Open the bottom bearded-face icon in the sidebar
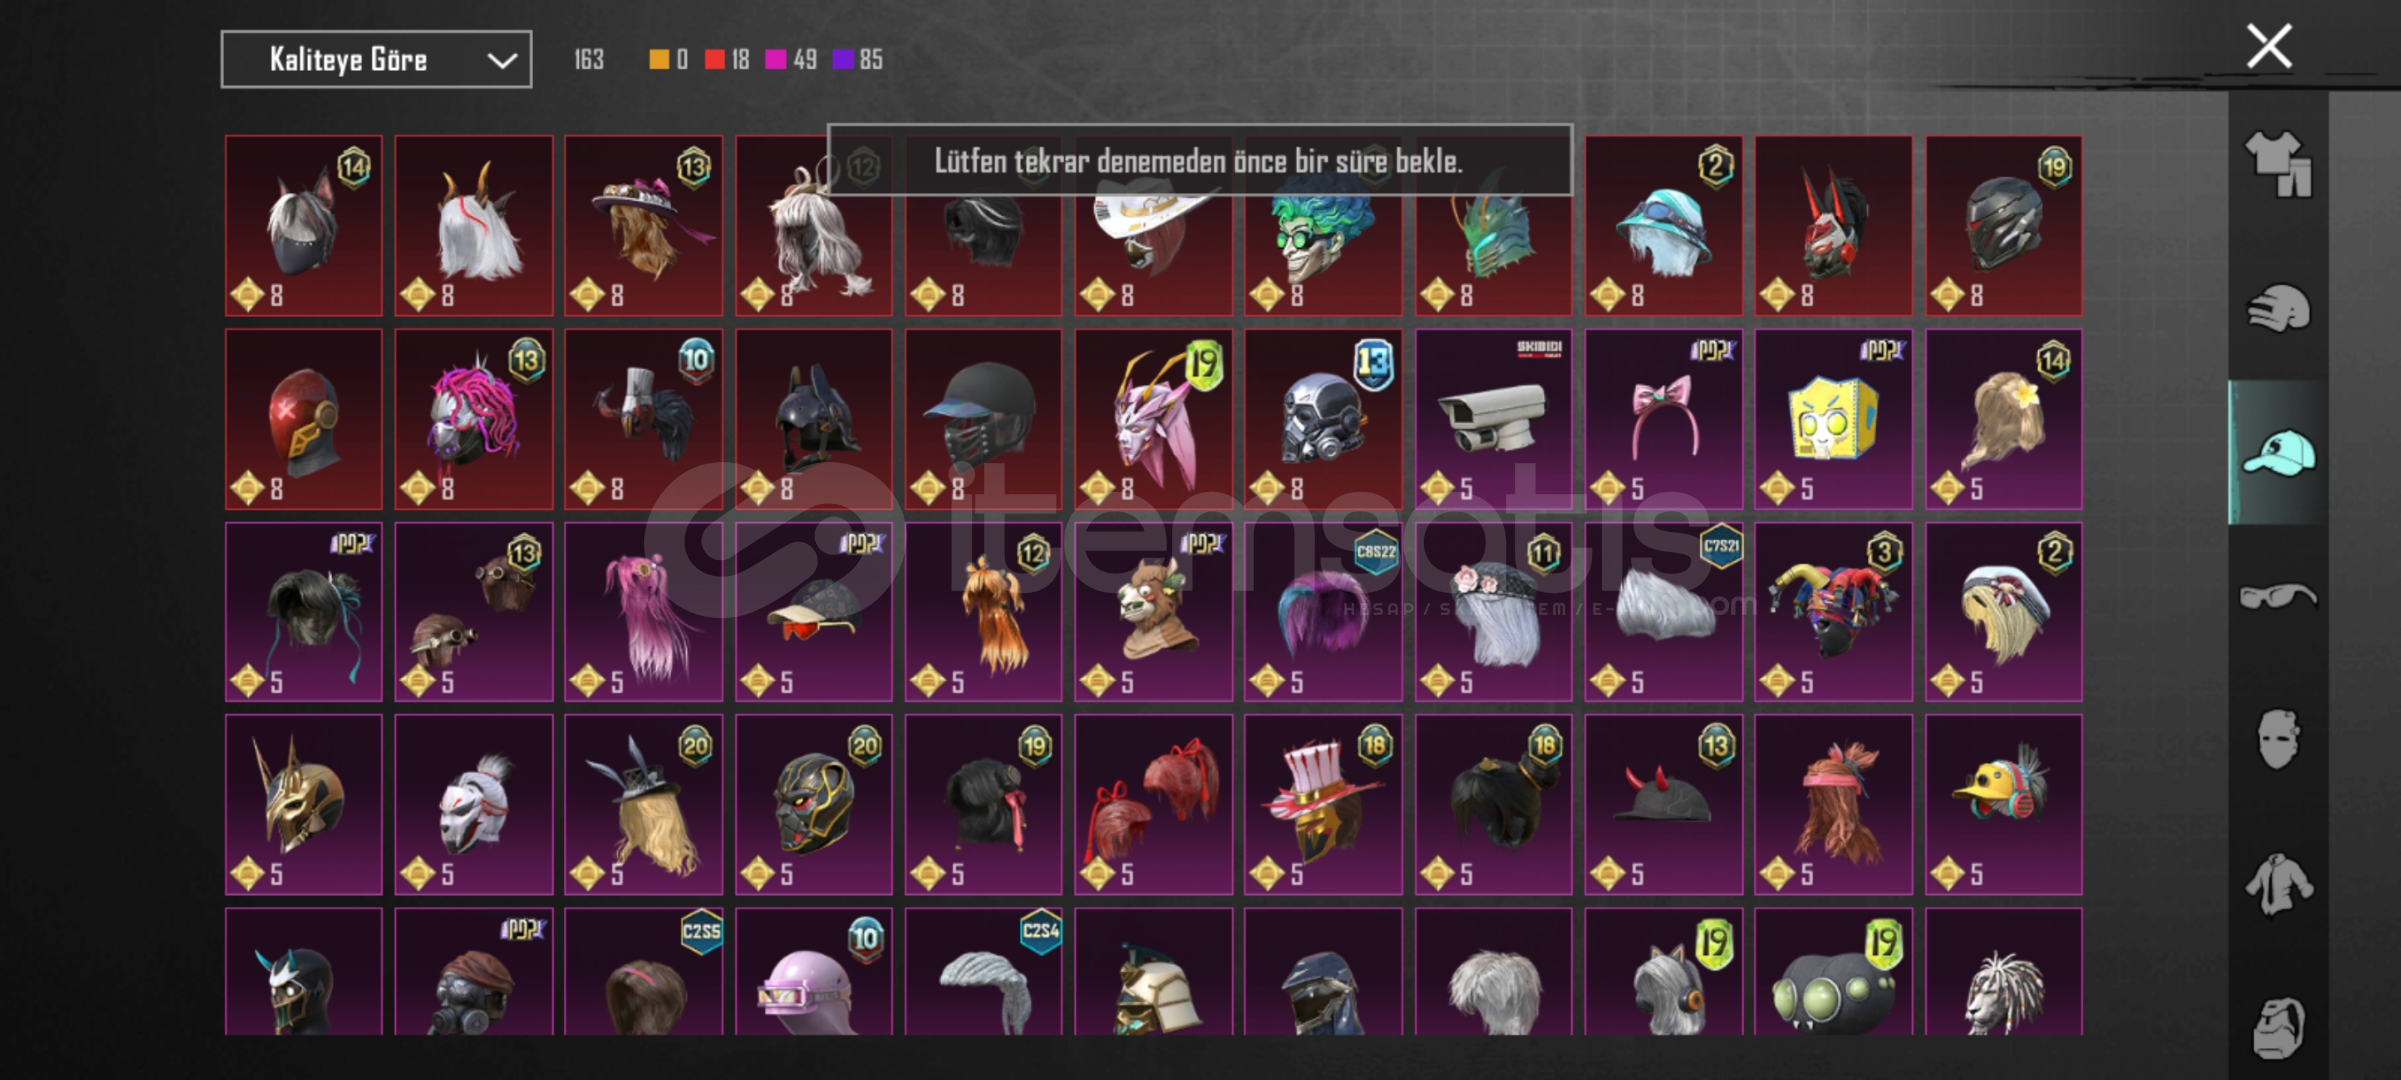 tap(2278, 1028)
